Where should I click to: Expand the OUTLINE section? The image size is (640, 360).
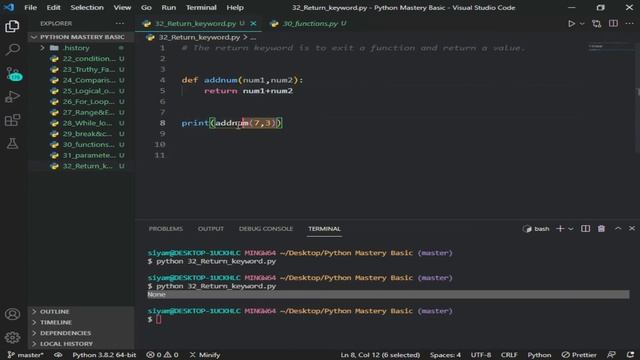(x=82, y=312)
